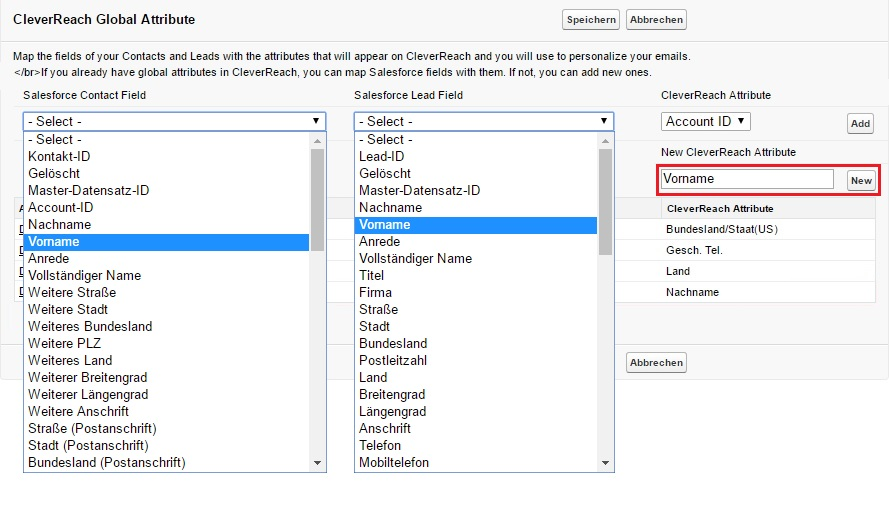The height and width of the screenshot is (517, 889).
Task: Click the Add button
Action: click(x=860, y=124)
